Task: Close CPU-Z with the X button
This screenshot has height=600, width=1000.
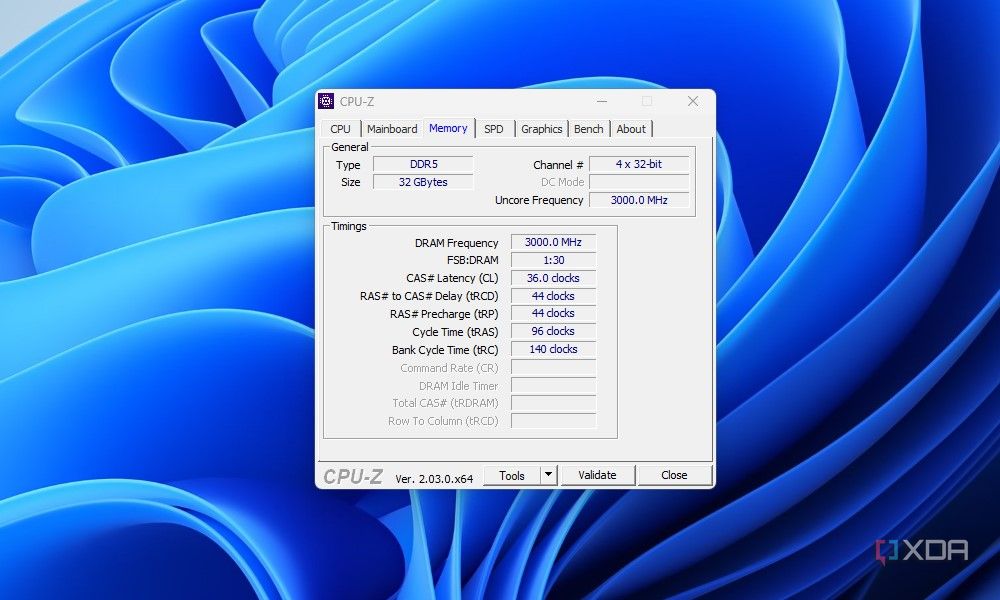Action: click(693, 101)
